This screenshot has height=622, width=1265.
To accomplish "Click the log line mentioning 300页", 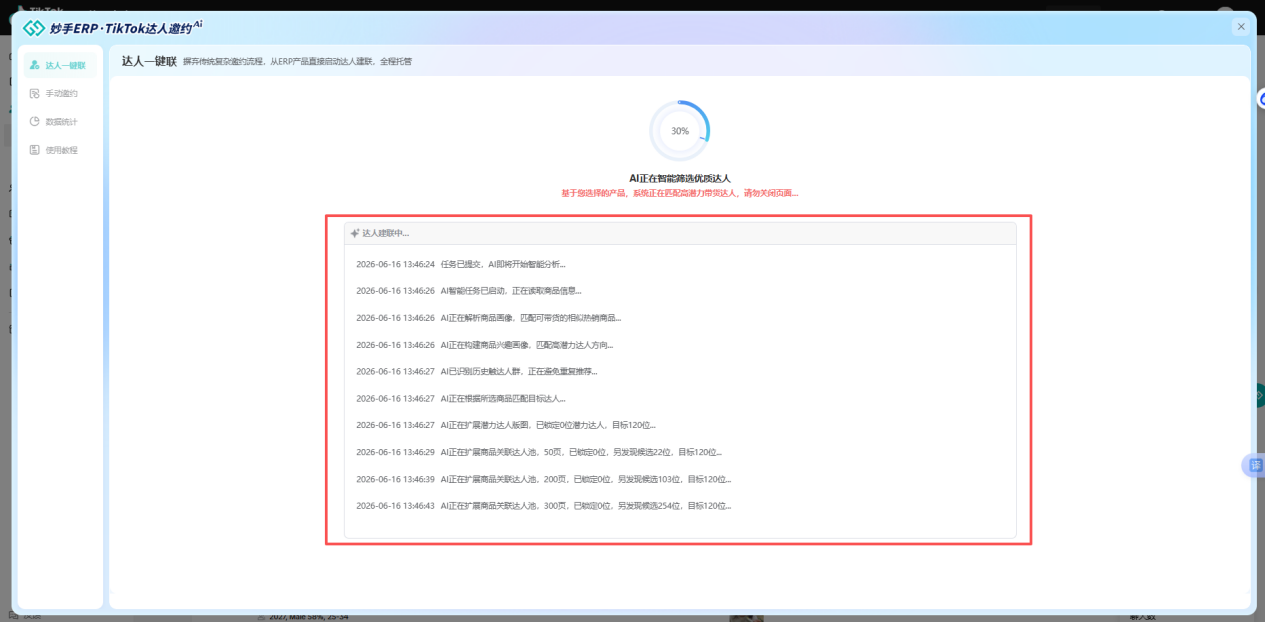I will click(x=543, y=506).
